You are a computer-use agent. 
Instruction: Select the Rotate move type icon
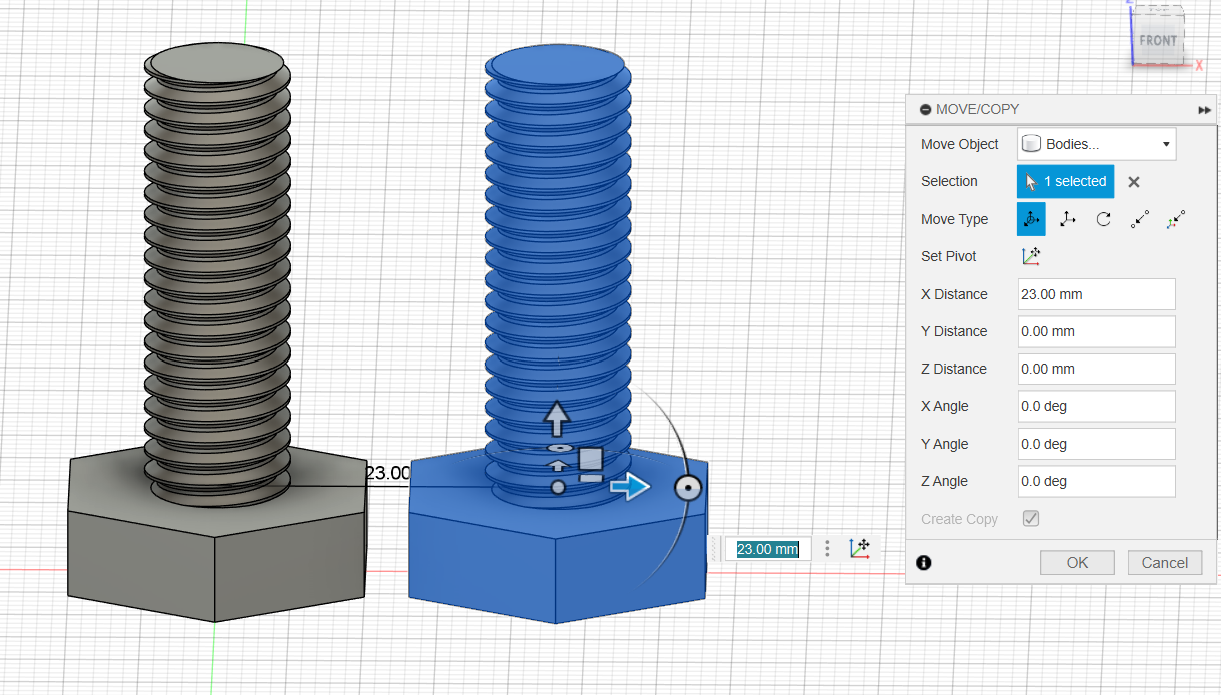[x=1103, y=219]
